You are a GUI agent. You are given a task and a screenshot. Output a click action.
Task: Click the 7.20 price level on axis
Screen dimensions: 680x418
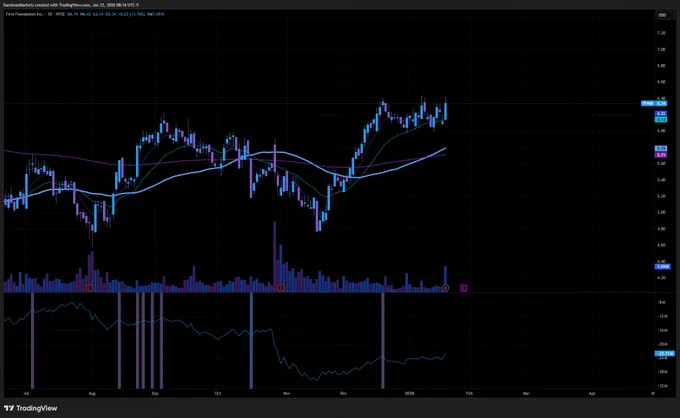[661, 33]
